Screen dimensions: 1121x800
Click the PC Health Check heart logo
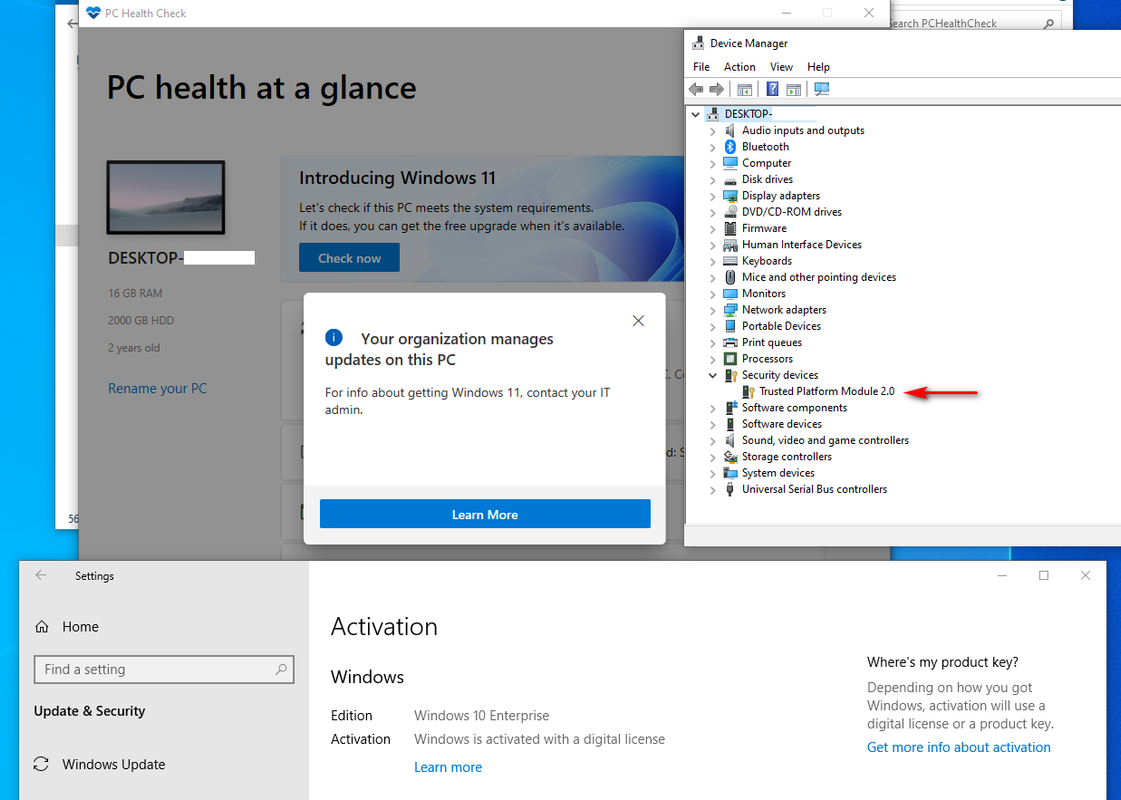click(94, 13)
